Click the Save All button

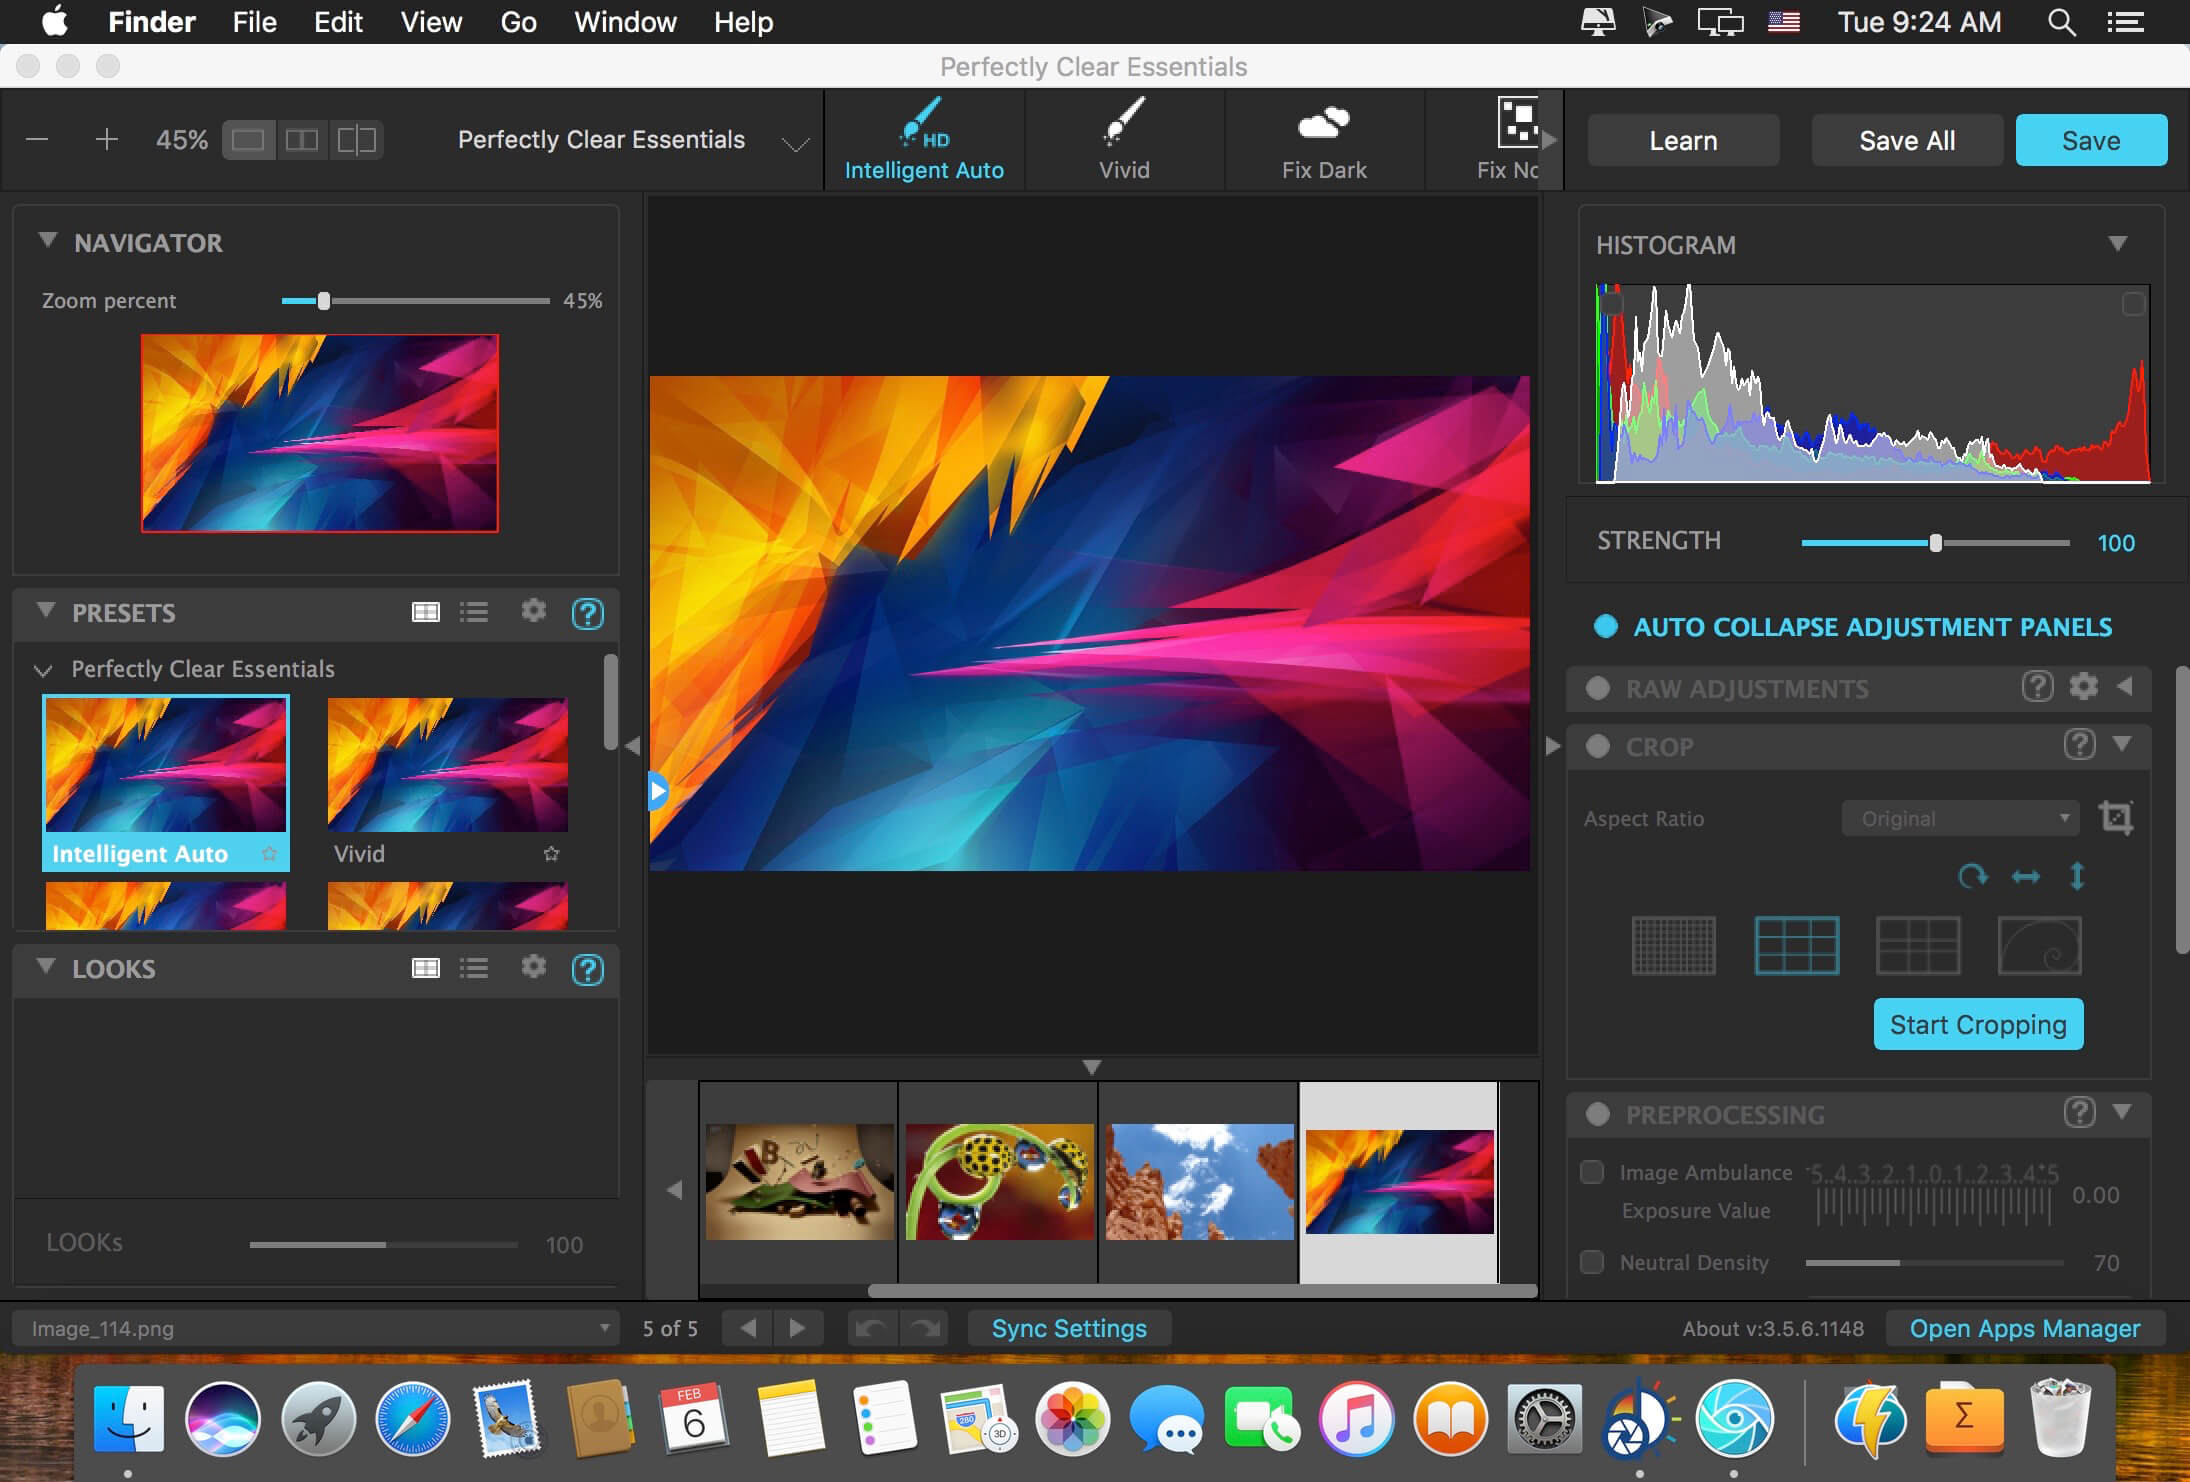(x=1906, y=140)
